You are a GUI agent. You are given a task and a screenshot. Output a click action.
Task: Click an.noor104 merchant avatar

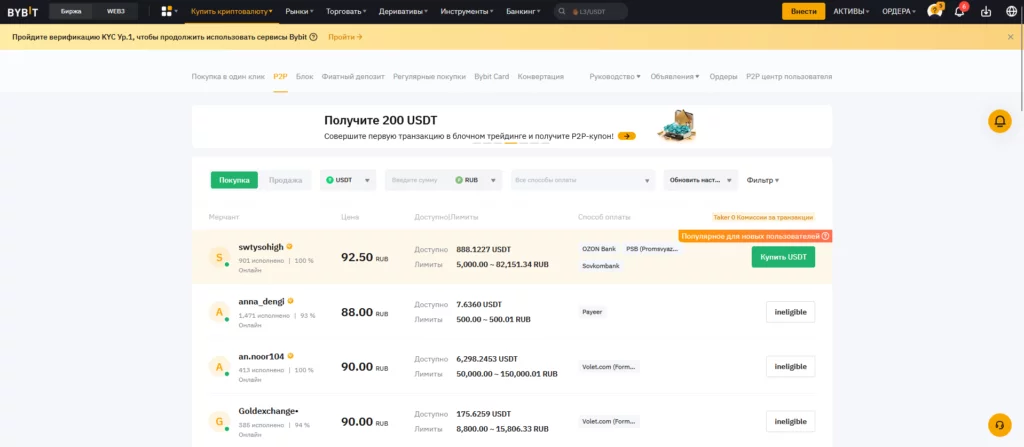click(x=219, y=367)
